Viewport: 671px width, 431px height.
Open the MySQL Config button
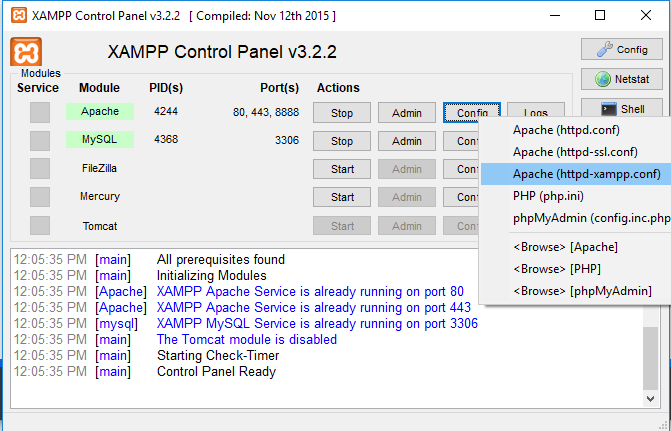tap(461, 141)
